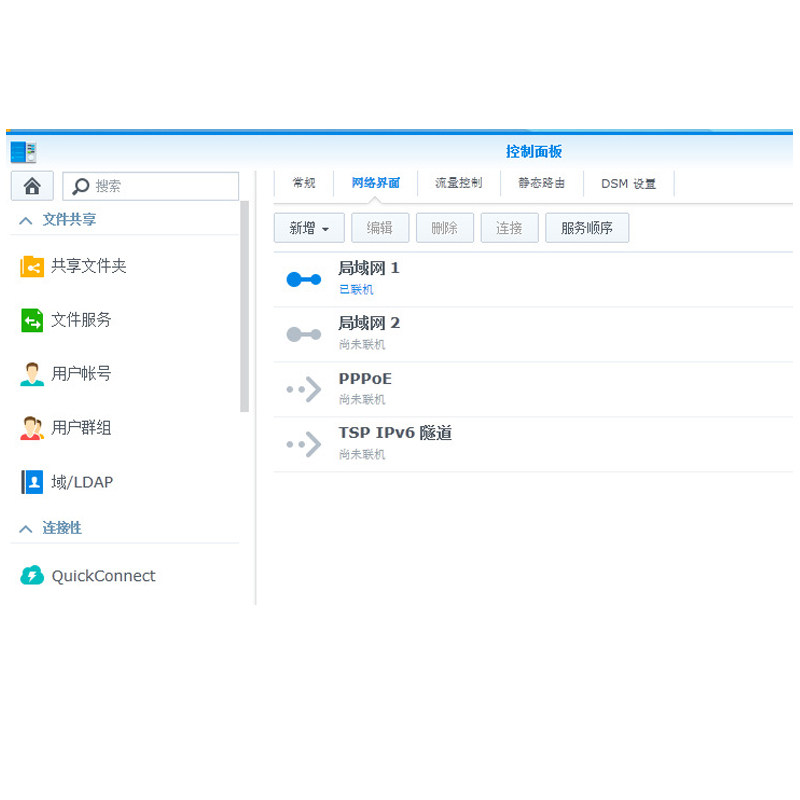The height and width of the screenshot is (800, 800).
Task: Select the 局域网 1 interface row
Action: click(533, 280)
